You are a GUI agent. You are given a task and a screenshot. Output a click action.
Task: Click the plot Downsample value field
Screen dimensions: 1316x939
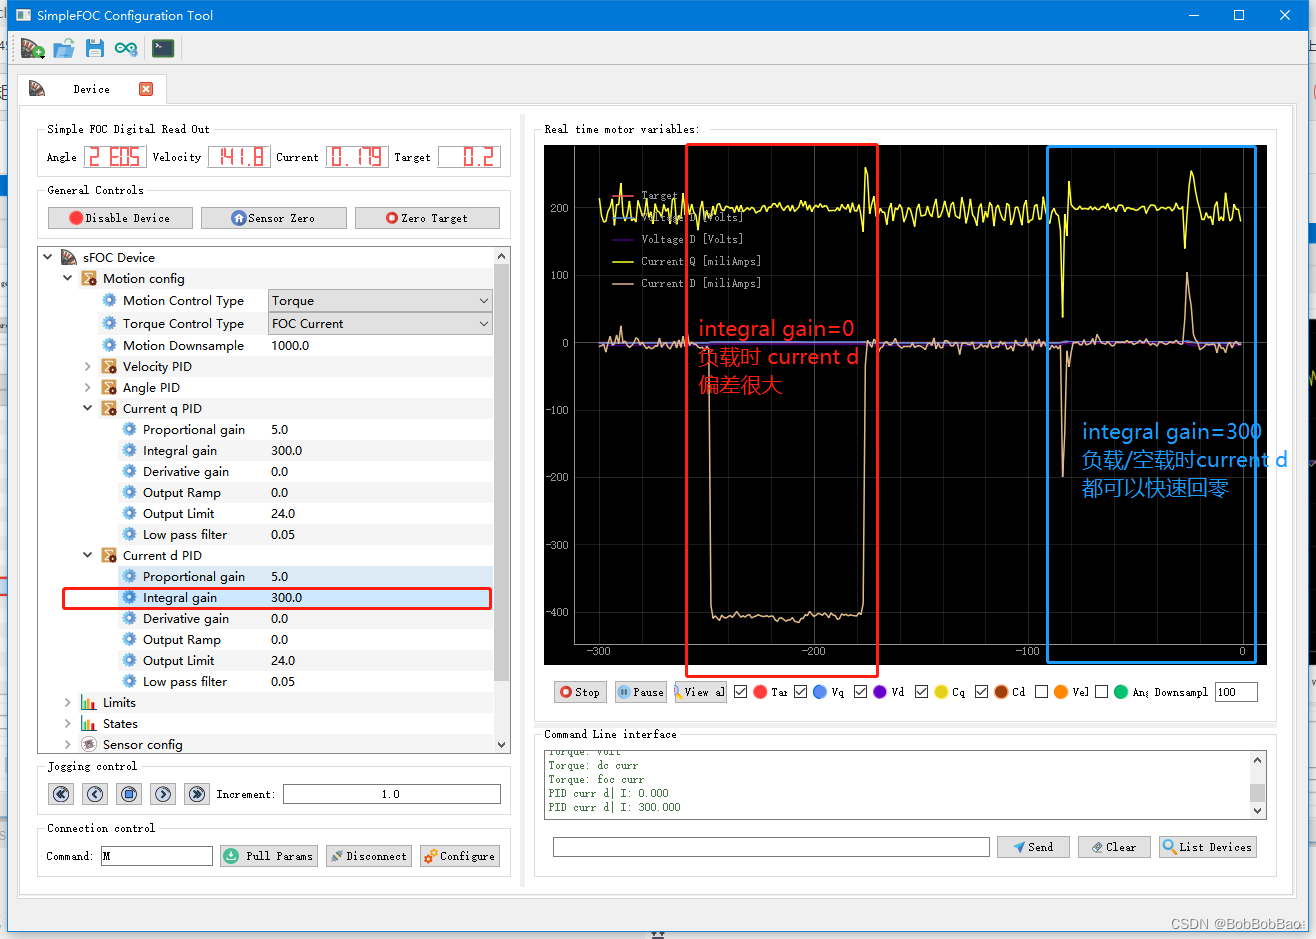point(1236,692)
